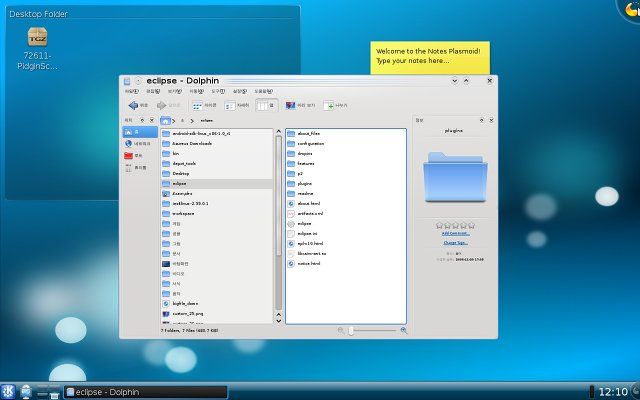
Task: Click the Change Tags... link
Action: point(456,243)
